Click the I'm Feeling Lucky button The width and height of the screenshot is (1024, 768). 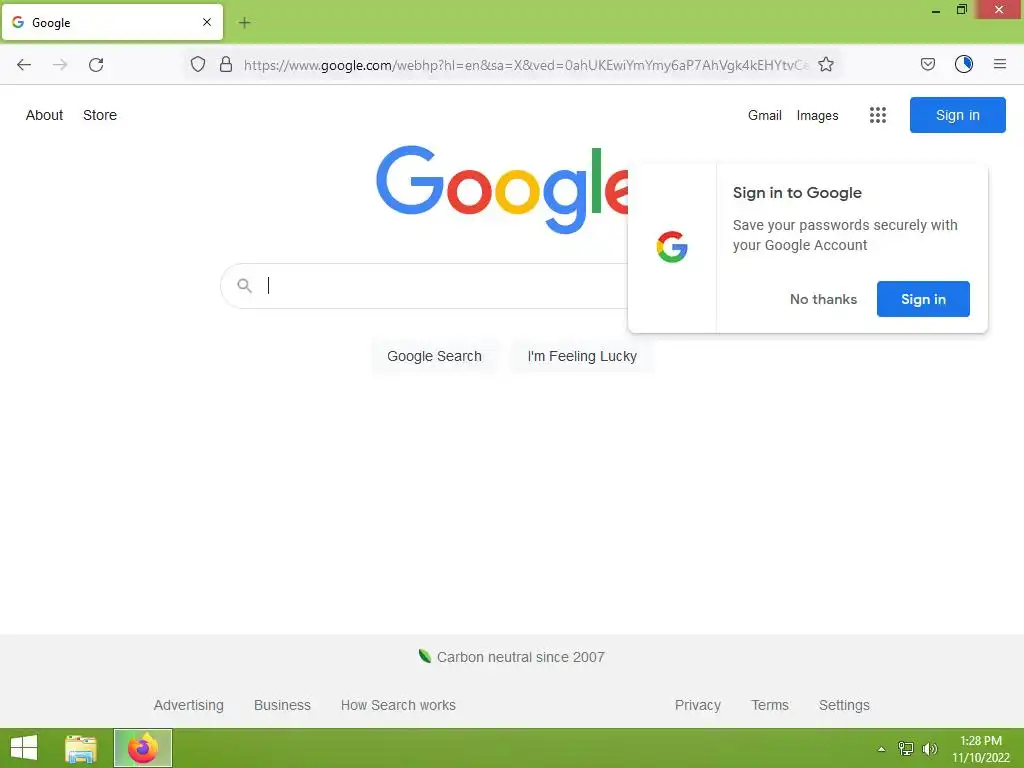click(582, 356)
